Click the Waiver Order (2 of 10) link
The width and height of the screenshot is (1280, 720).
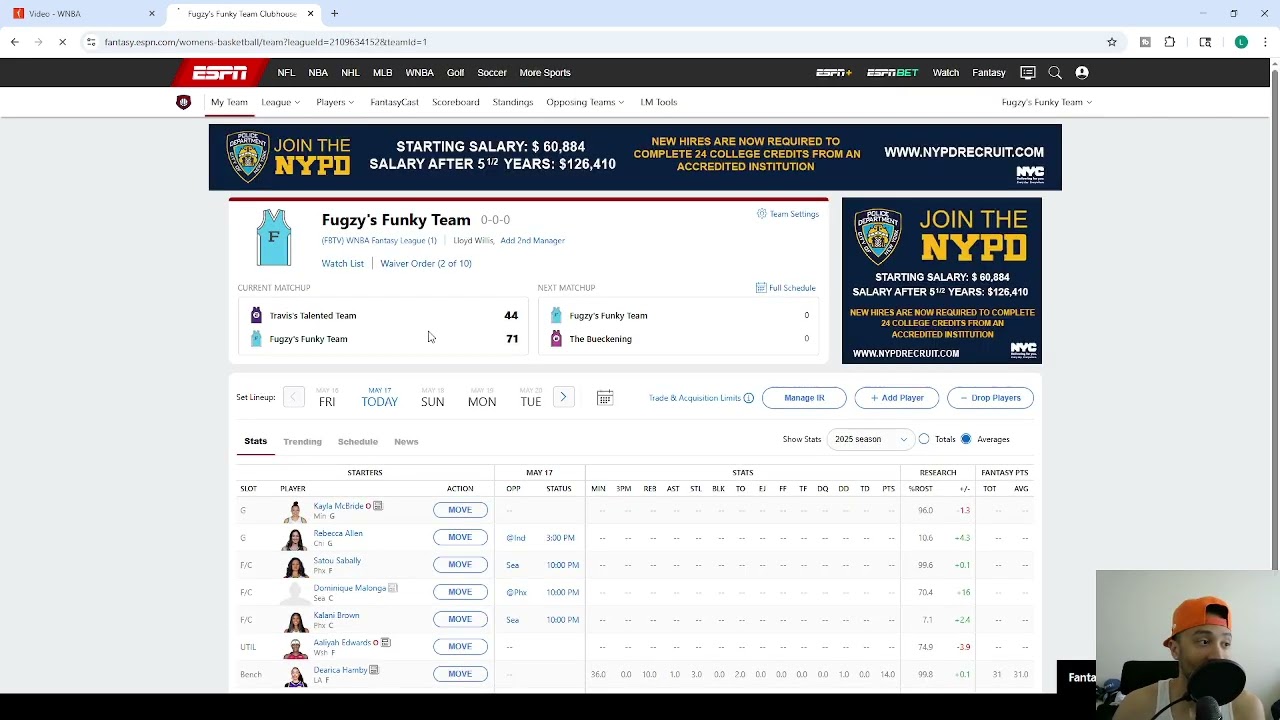tap(425, 263)
